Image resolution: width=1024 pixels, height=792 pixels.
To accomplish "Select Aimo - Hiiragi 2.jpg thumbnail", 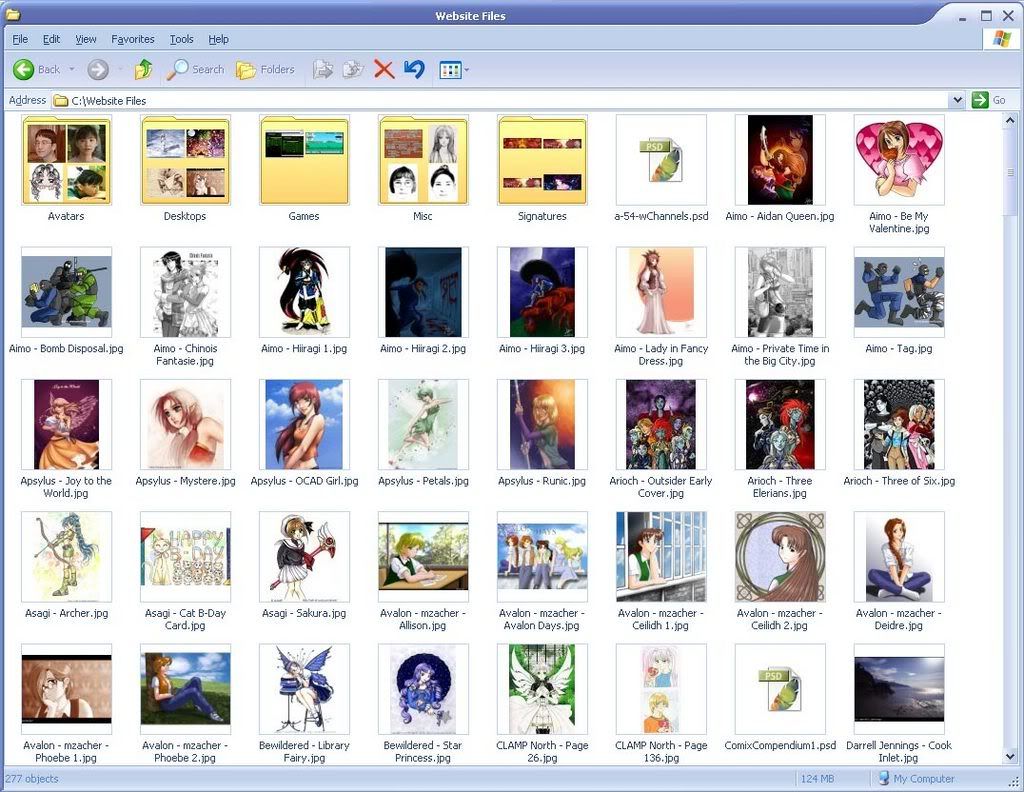I will point(423,292).
